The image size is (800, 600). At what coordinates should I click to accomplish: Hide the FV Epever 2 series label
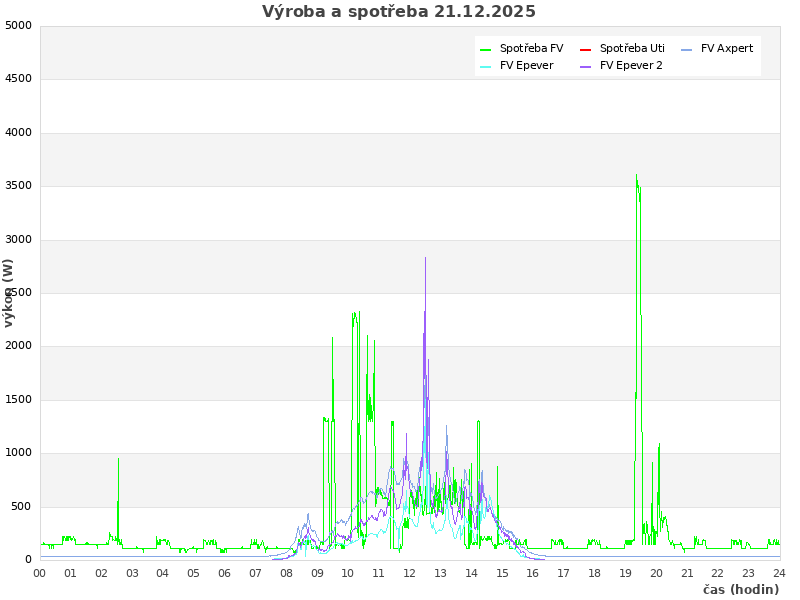(x=631, y=66)
